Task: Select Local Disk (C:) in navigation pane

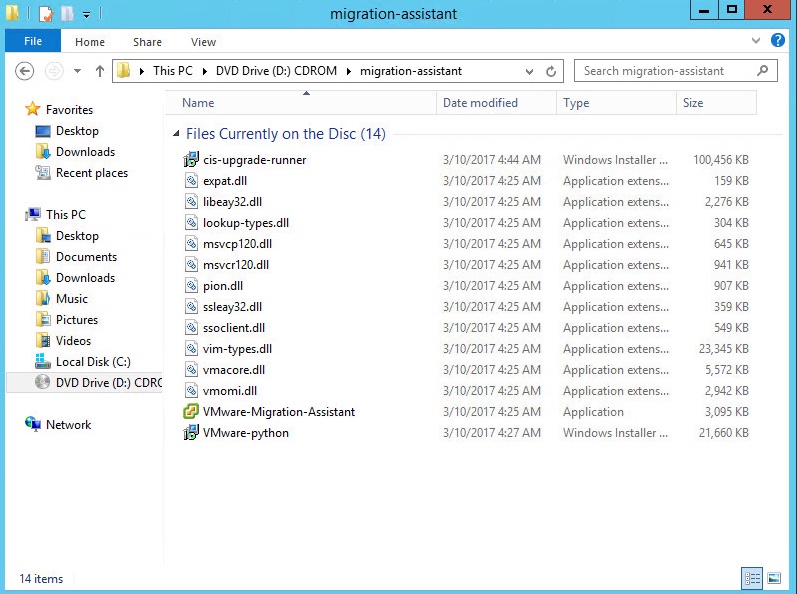Action: [93, 362]
